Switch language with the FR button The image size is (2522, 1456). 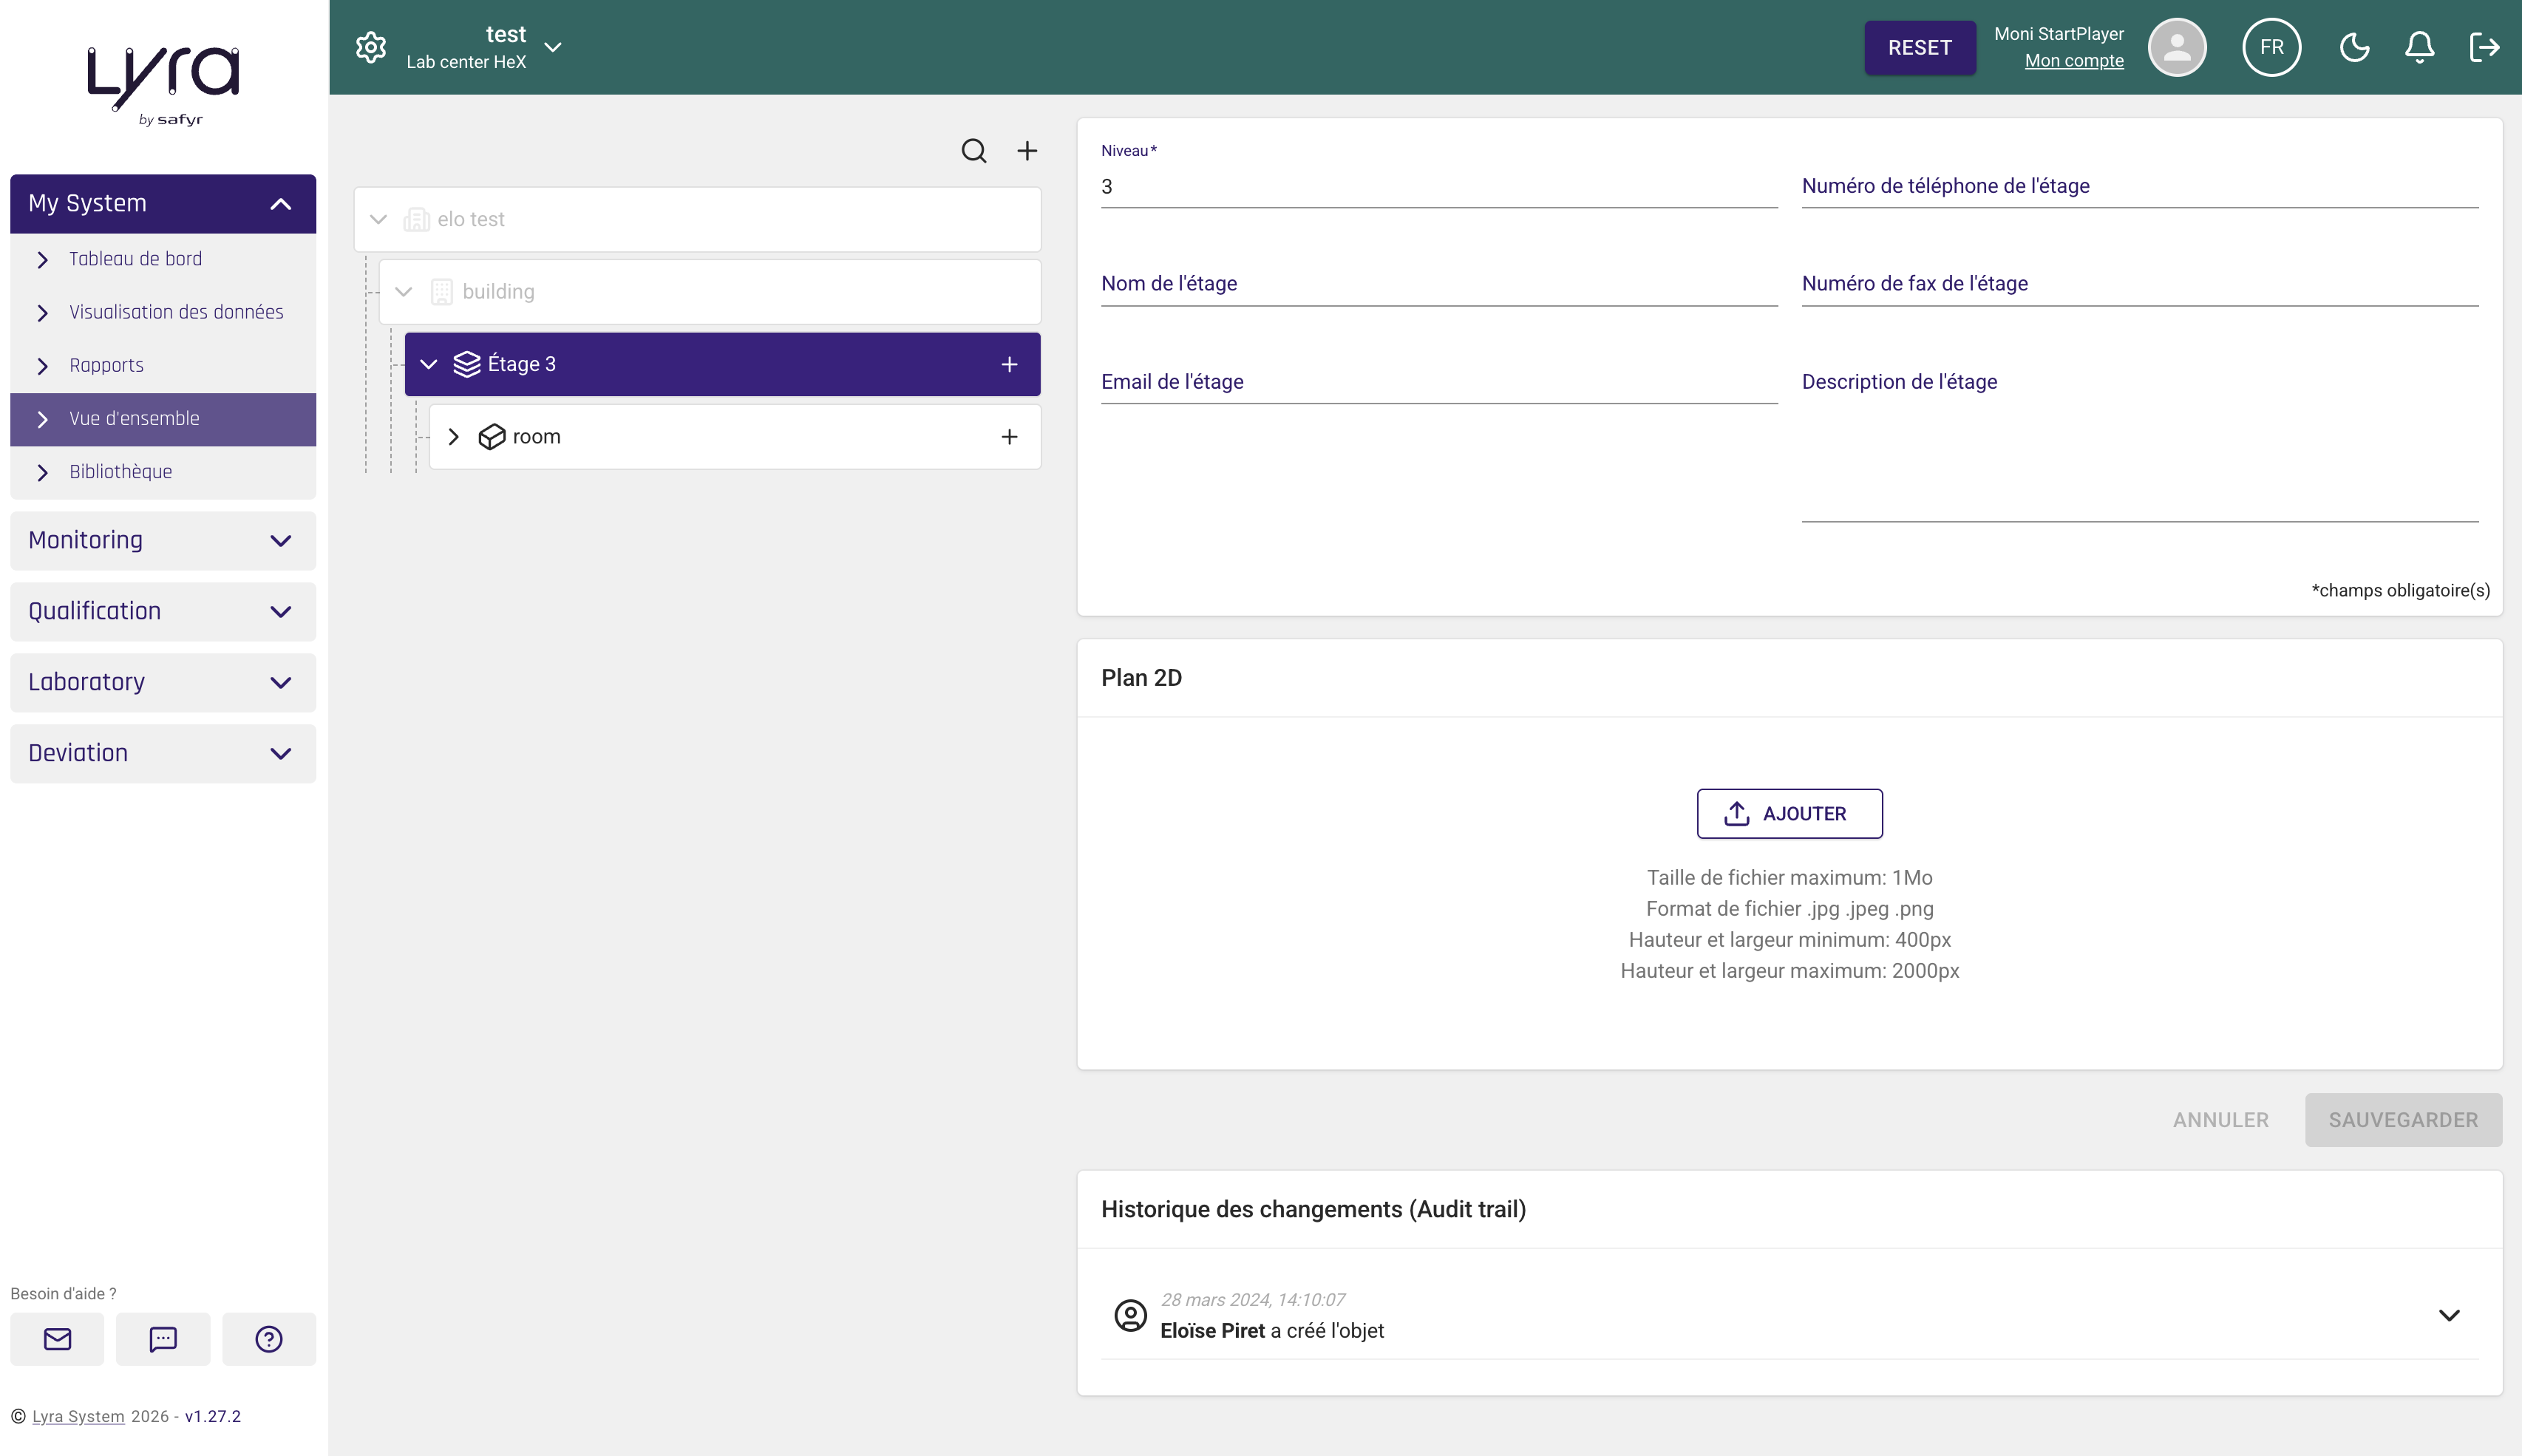pos(2271,47)
